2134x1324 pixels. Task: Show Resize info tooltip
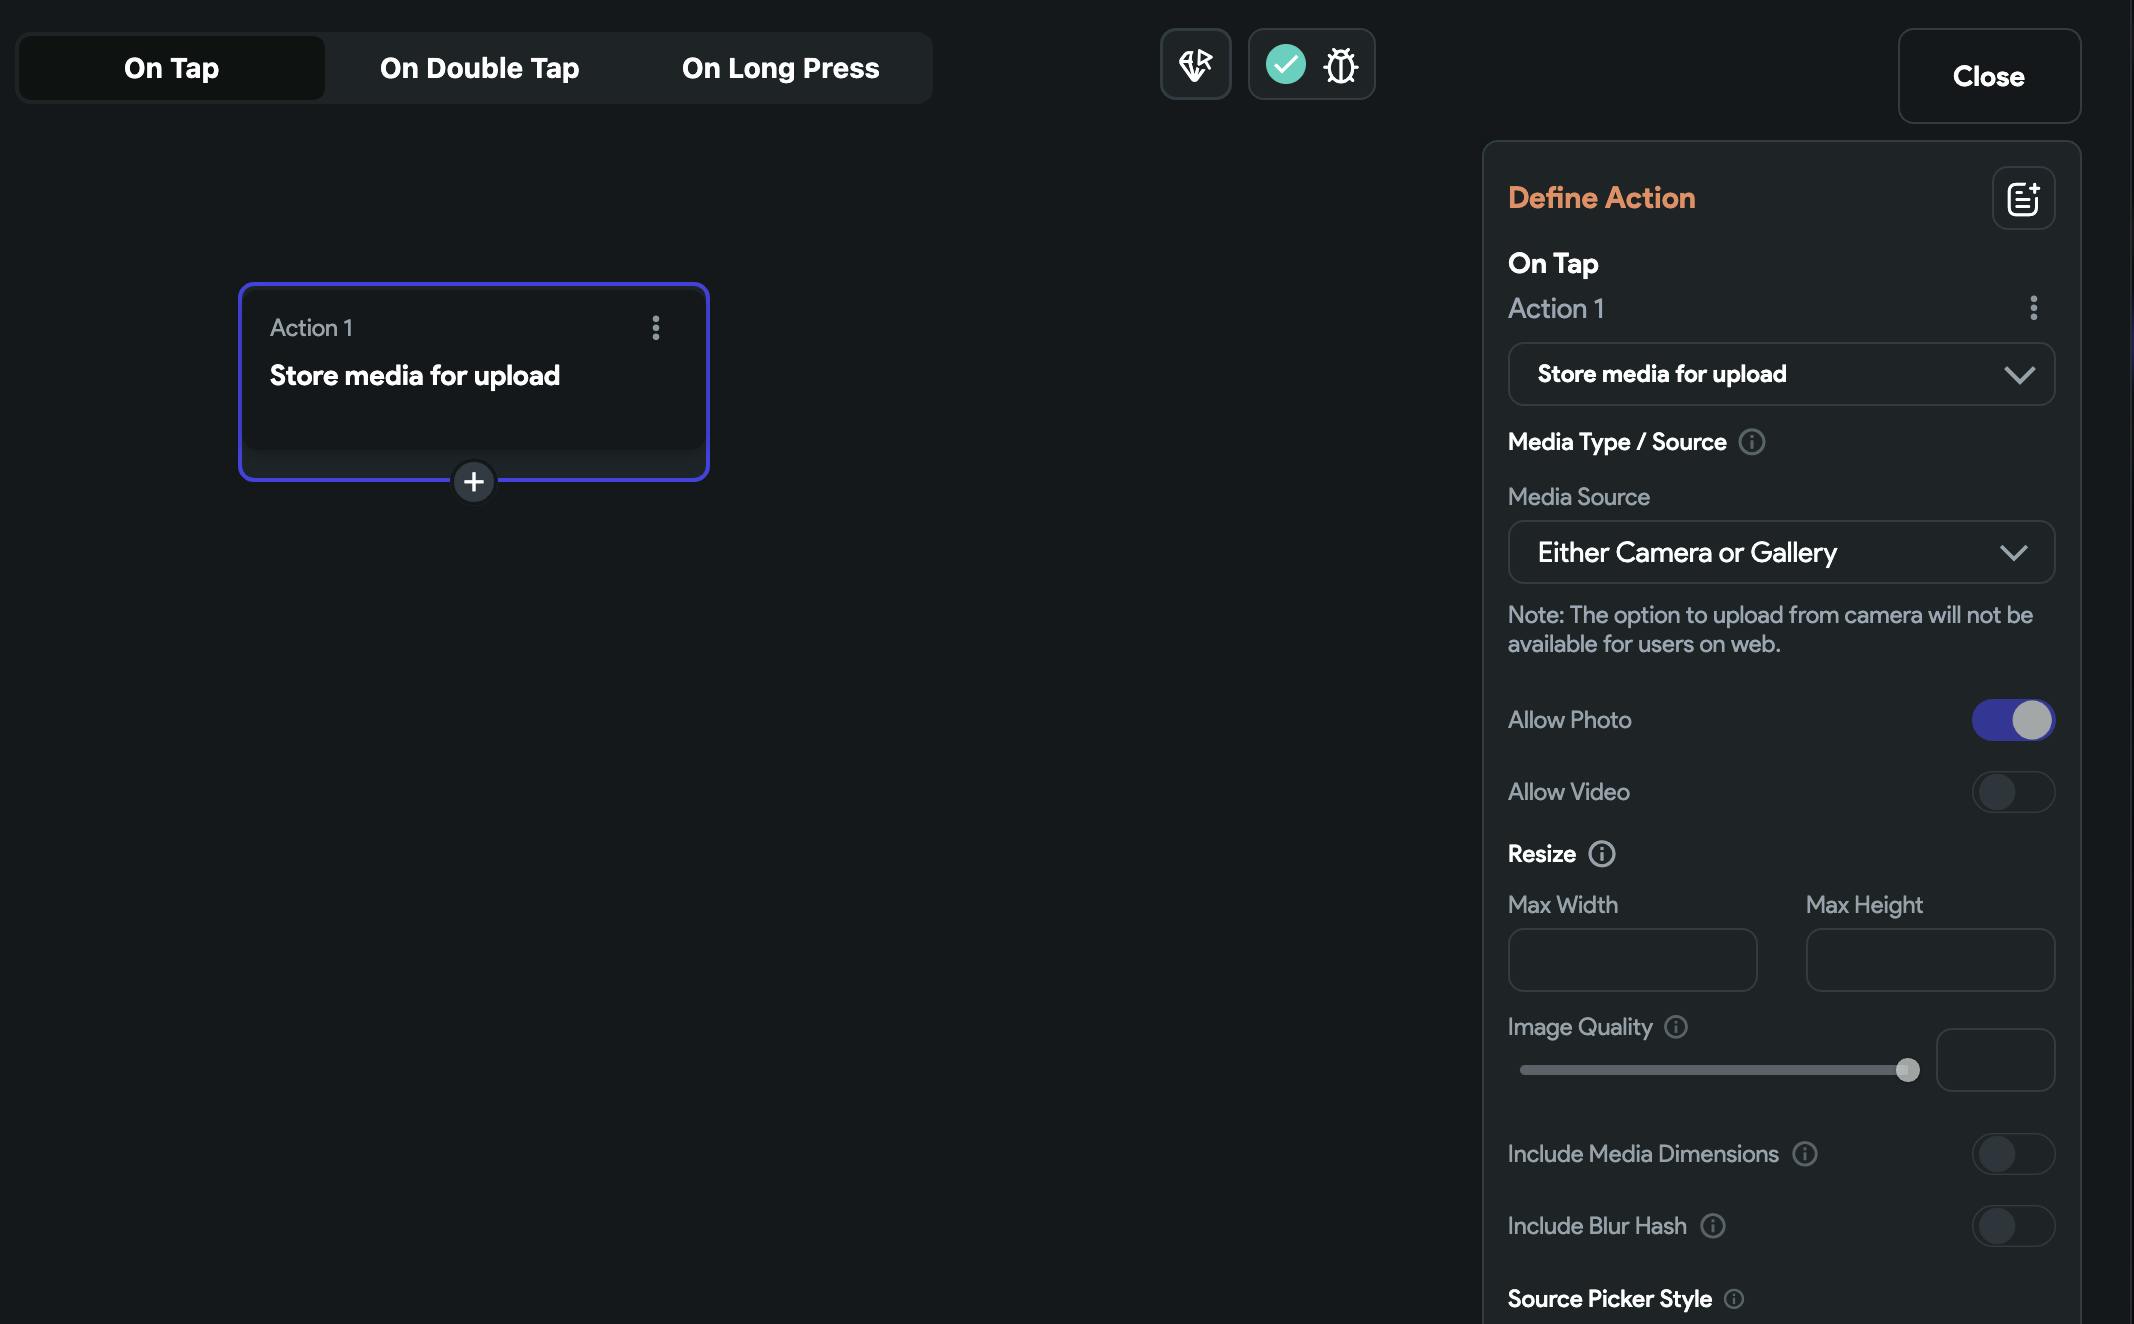[x=1602, y=854]
